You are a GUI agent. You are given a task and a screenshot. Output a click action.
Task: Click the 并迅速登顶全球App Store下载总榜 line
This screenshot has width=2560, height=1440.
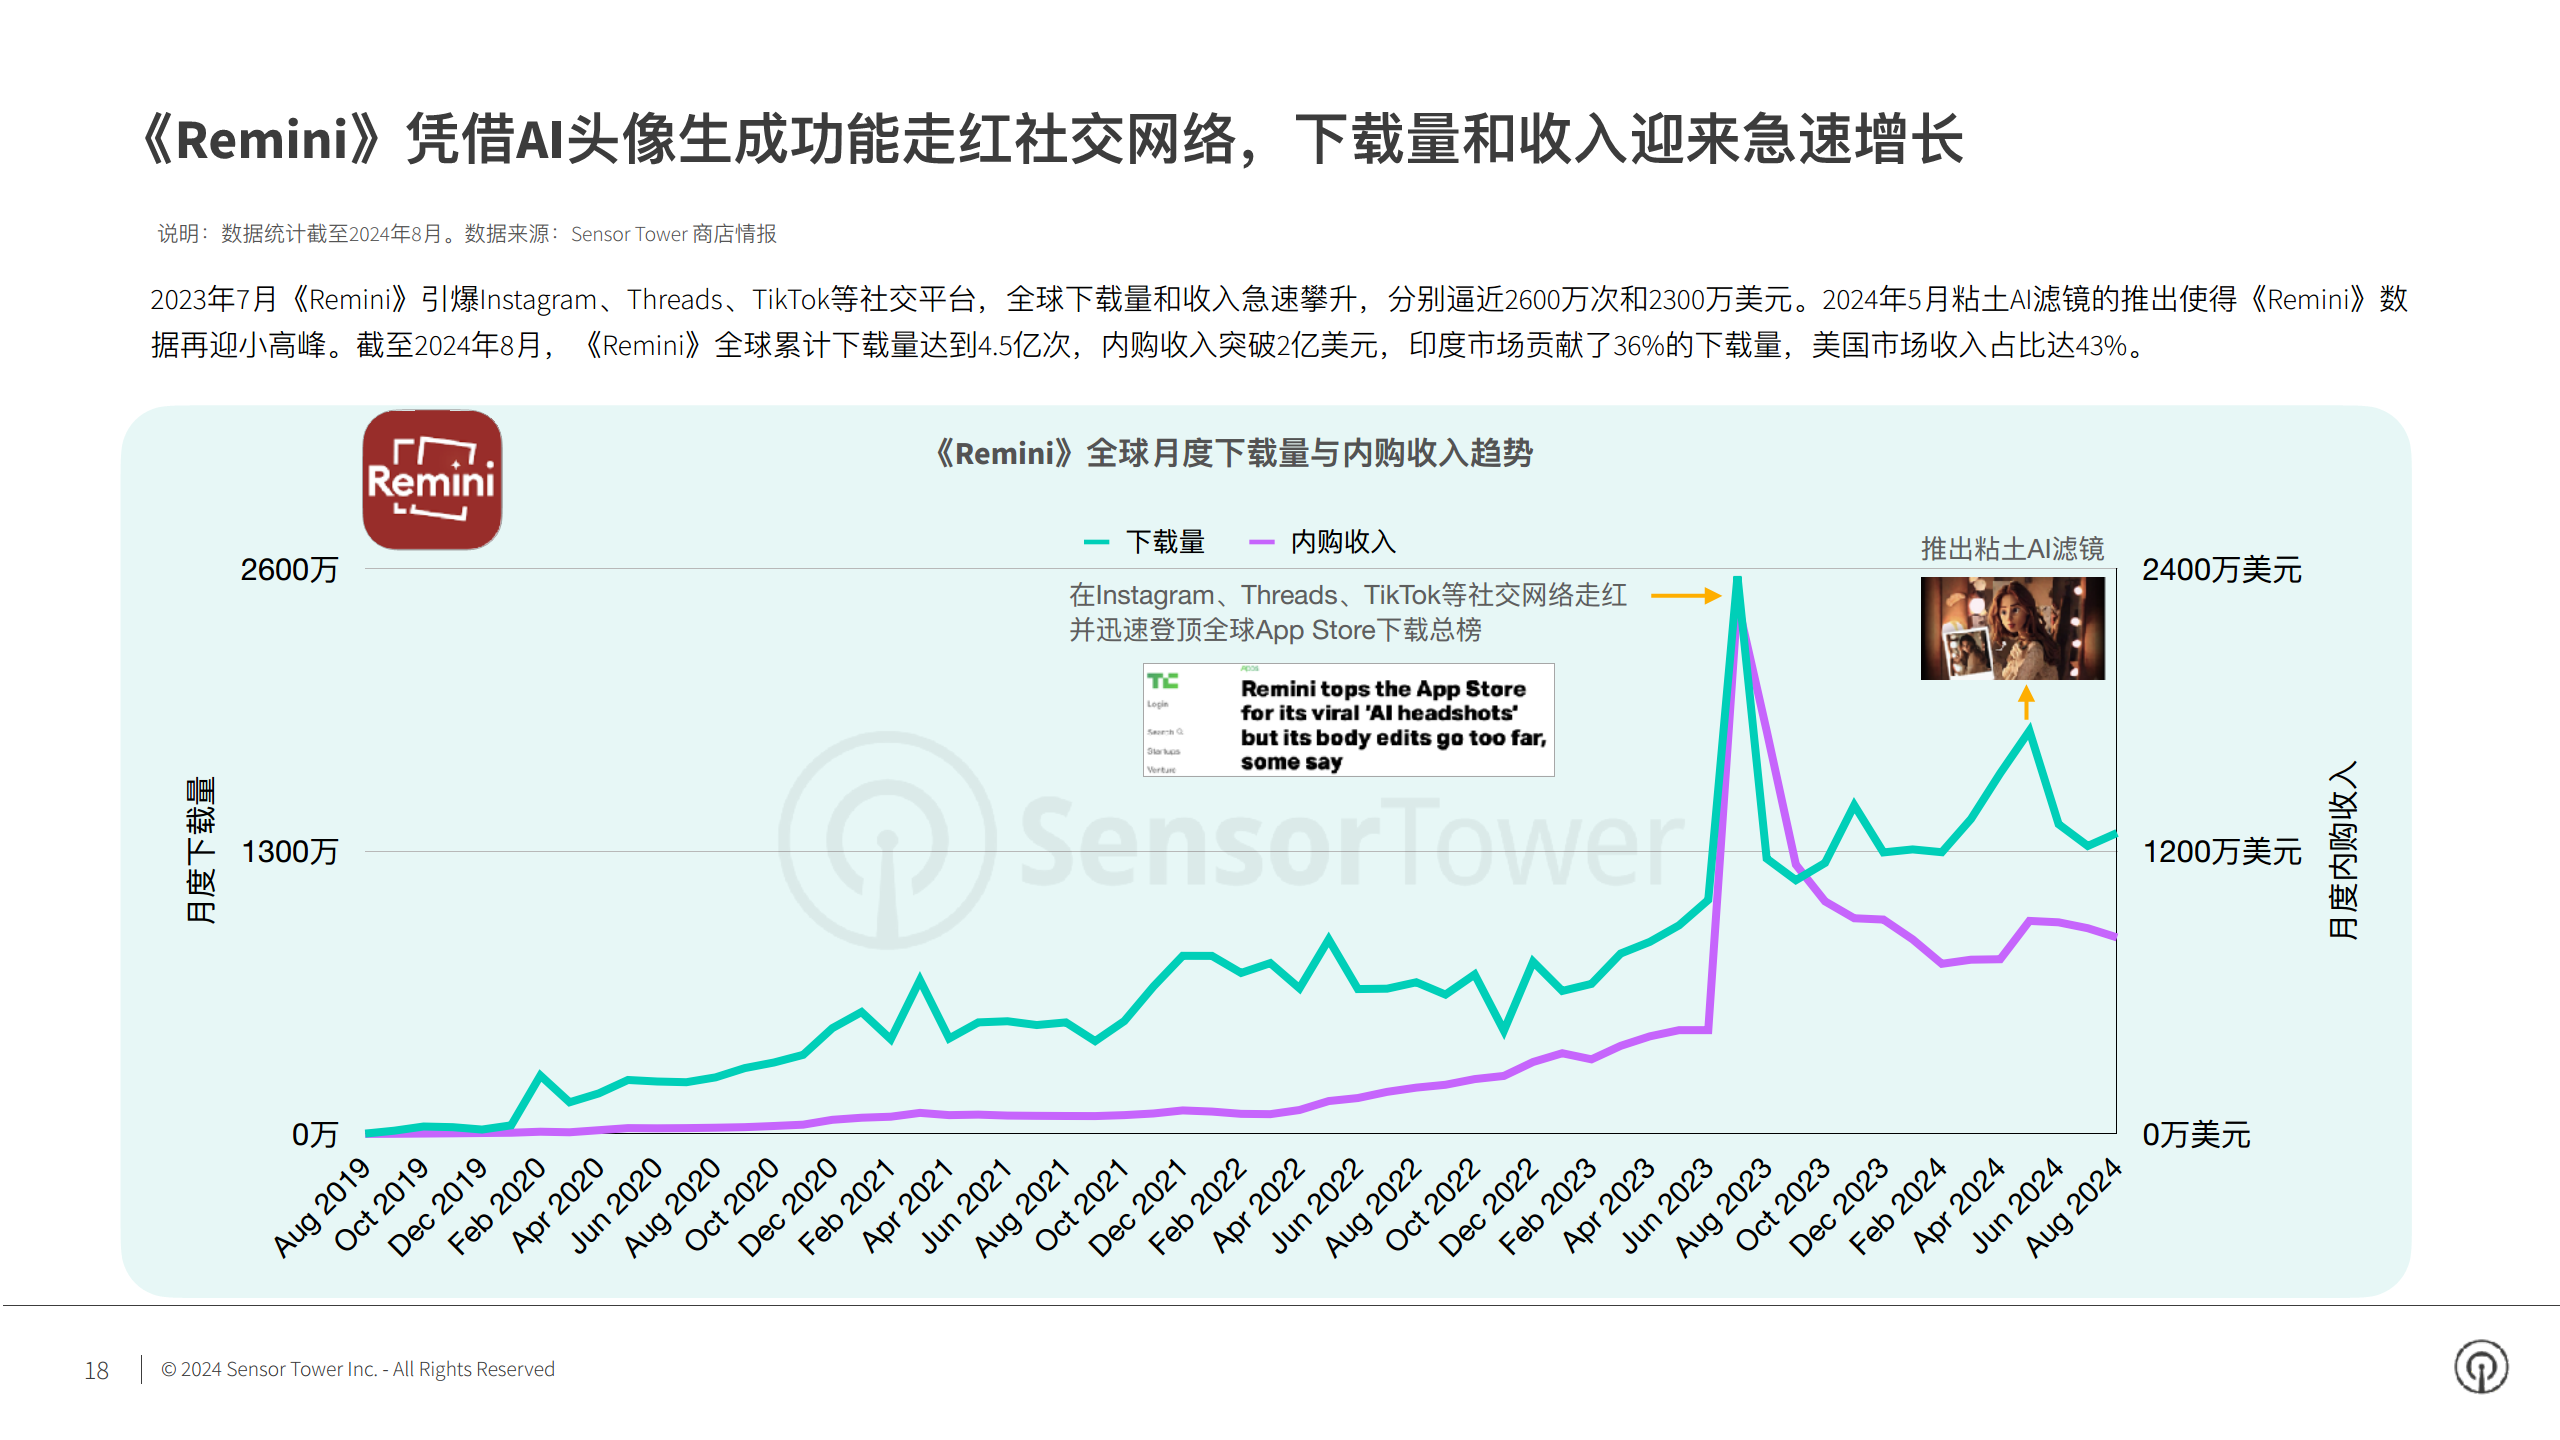coord(1275,630)
